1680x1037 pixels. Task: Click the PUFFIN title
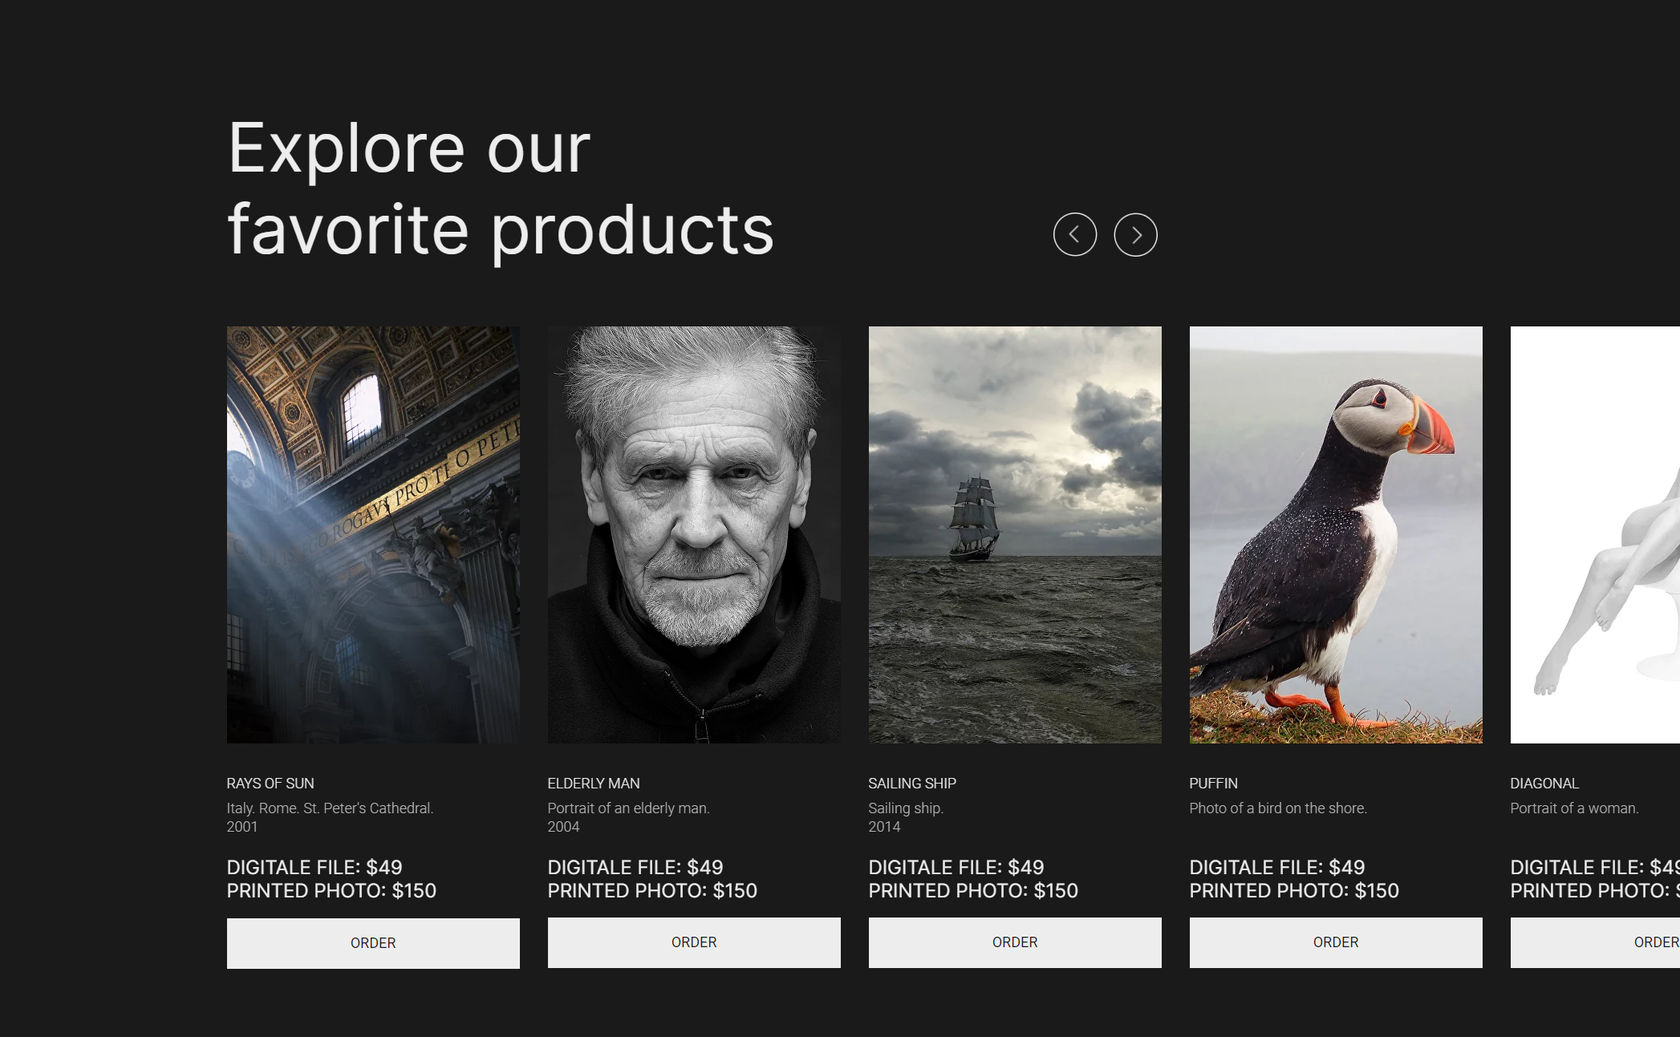pos(1213,783)
